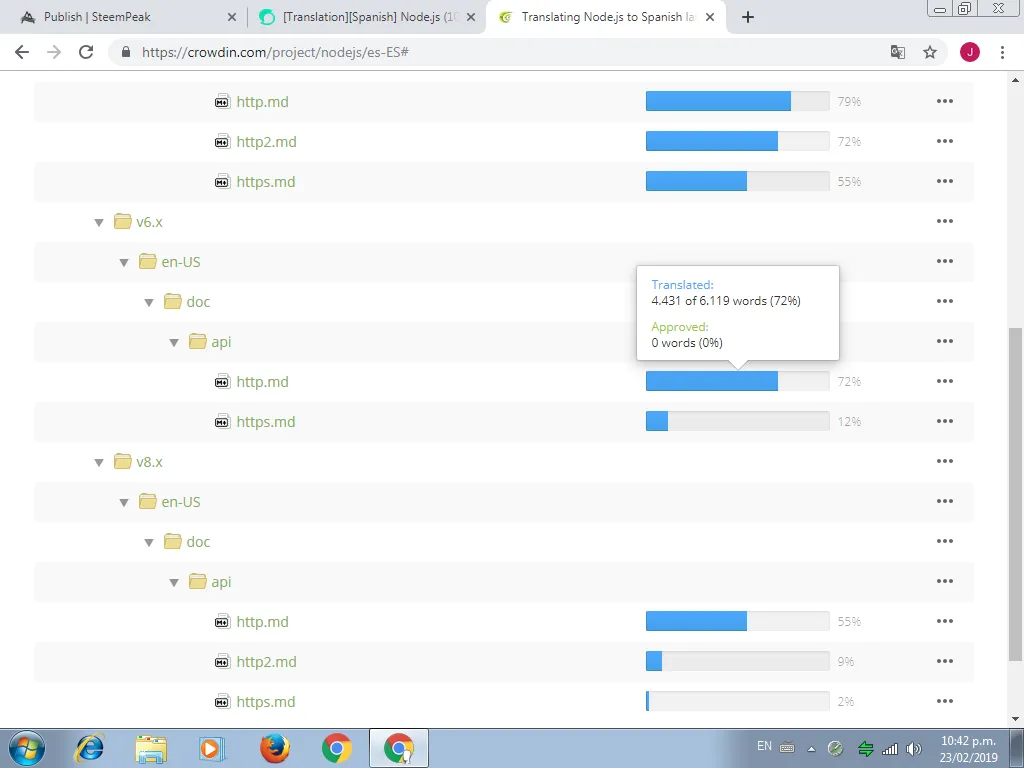Viewport: 1024px width, 768px height.
Task: Collapse the doc folder under v8.x
Action: (149, 543)
